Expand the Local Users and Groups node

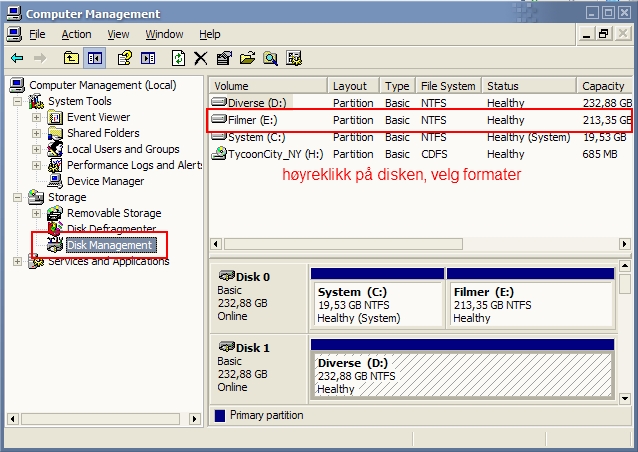[36, 149]
